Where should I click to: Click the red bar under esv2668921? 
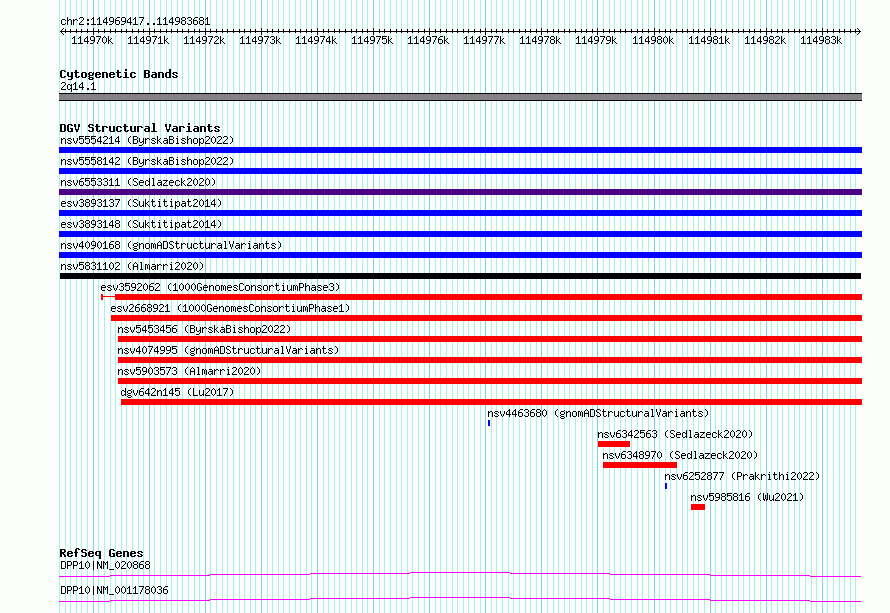[486, 318]
